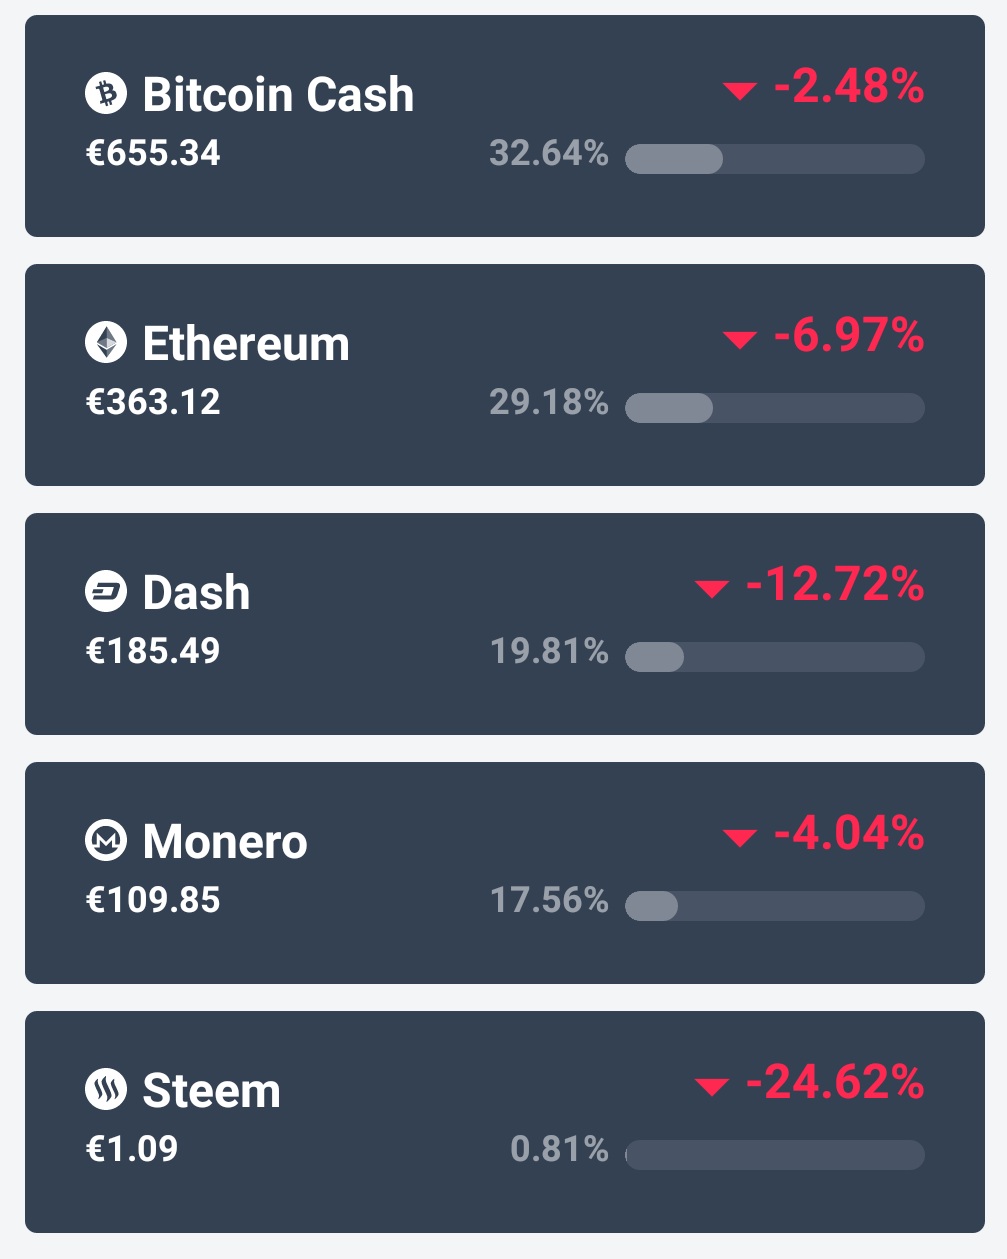Select the Monero coin title
This screenshot has height=1259, width=1007.
pyautogui.click(x=225, y=841)
